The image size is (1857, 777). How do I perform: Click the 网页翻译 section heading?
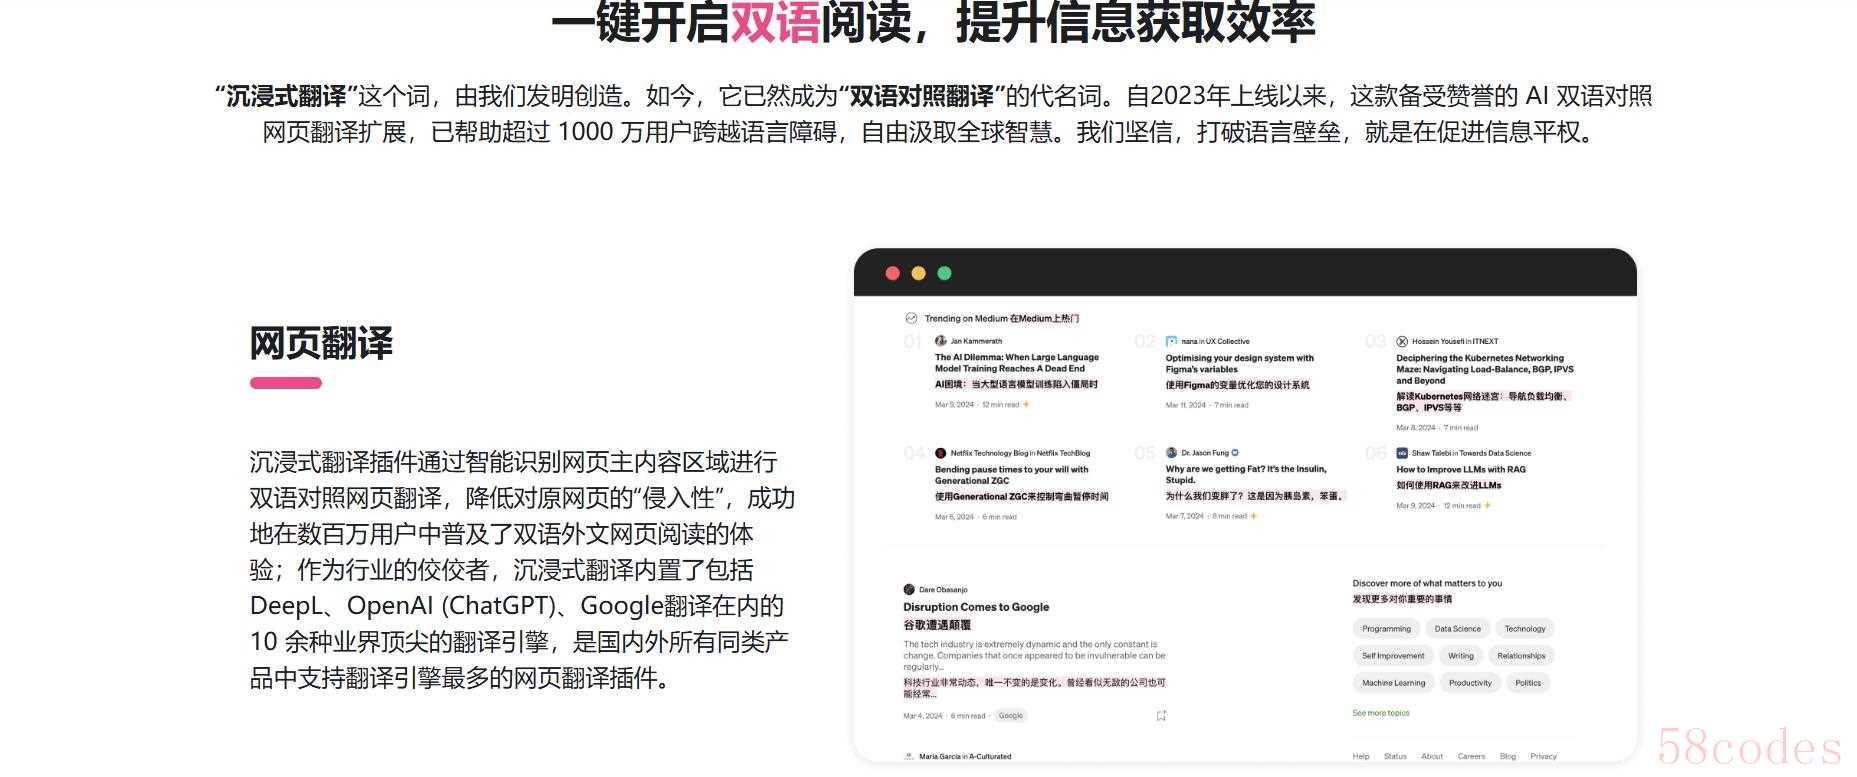[321, 343]
